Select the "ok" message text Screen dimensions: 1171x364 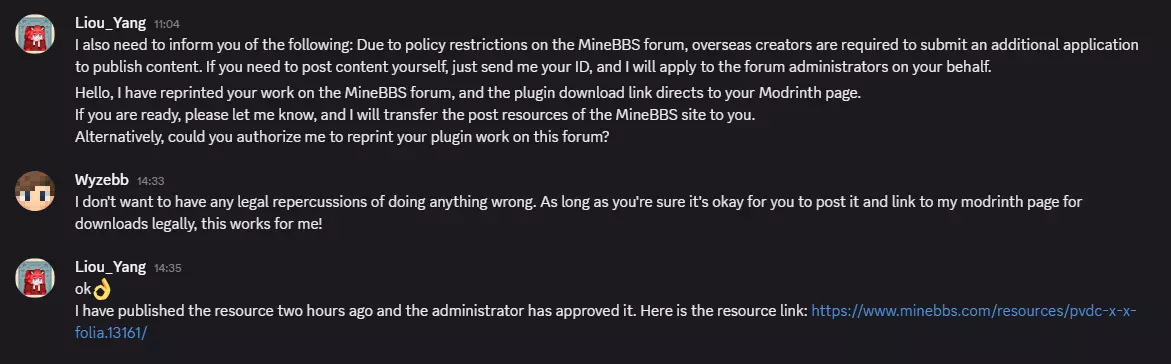tap(83, 289)
